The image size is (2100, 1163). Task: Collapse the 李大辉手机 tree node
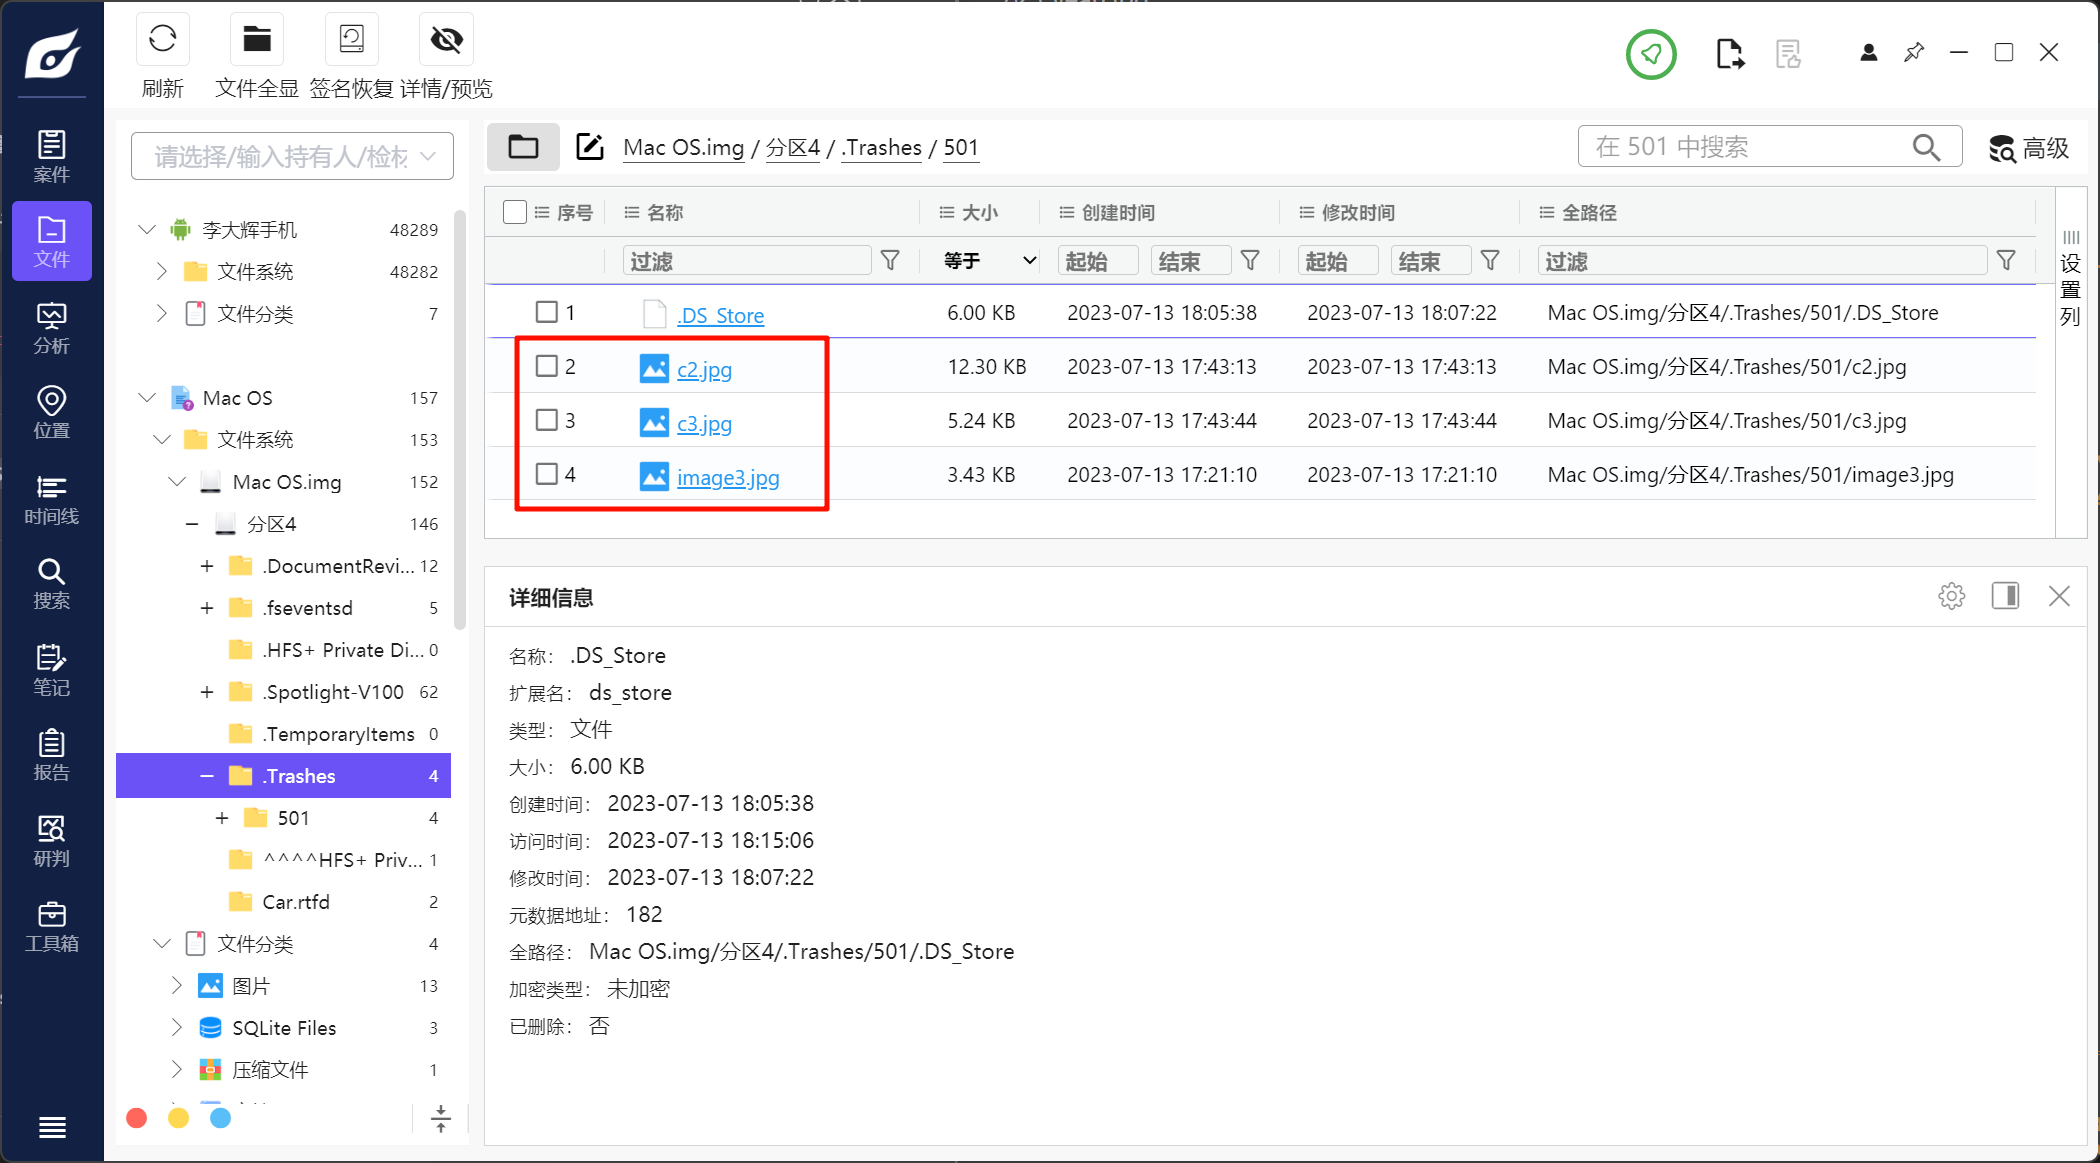(147, 230)
